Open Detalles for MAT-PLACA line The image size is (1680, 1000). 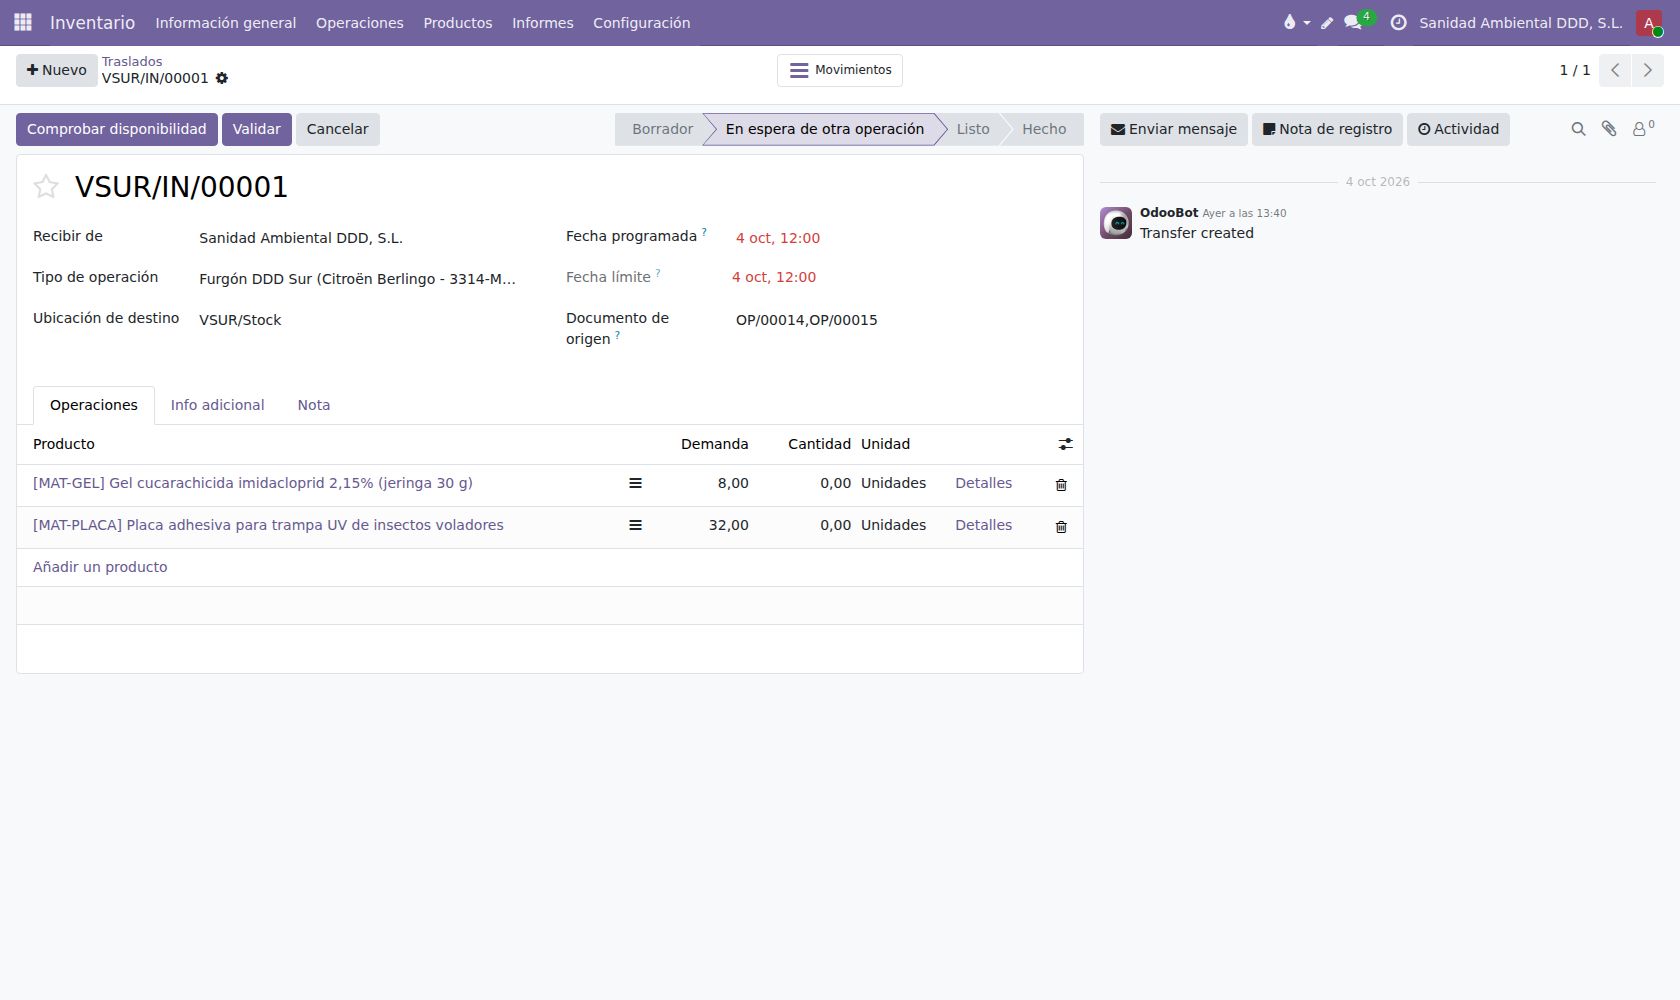click(x=984, y=525)
